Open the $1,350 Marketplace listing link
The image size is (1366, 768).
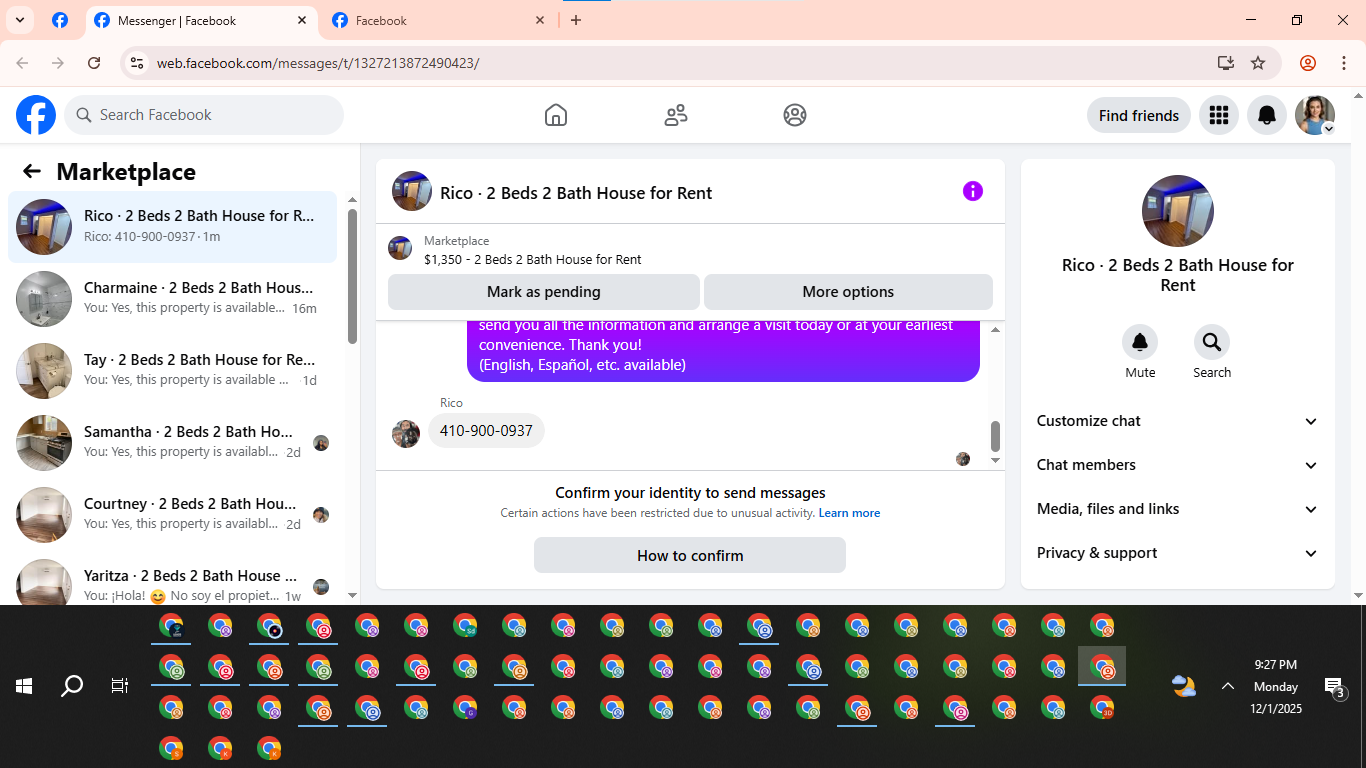point(533,259)
